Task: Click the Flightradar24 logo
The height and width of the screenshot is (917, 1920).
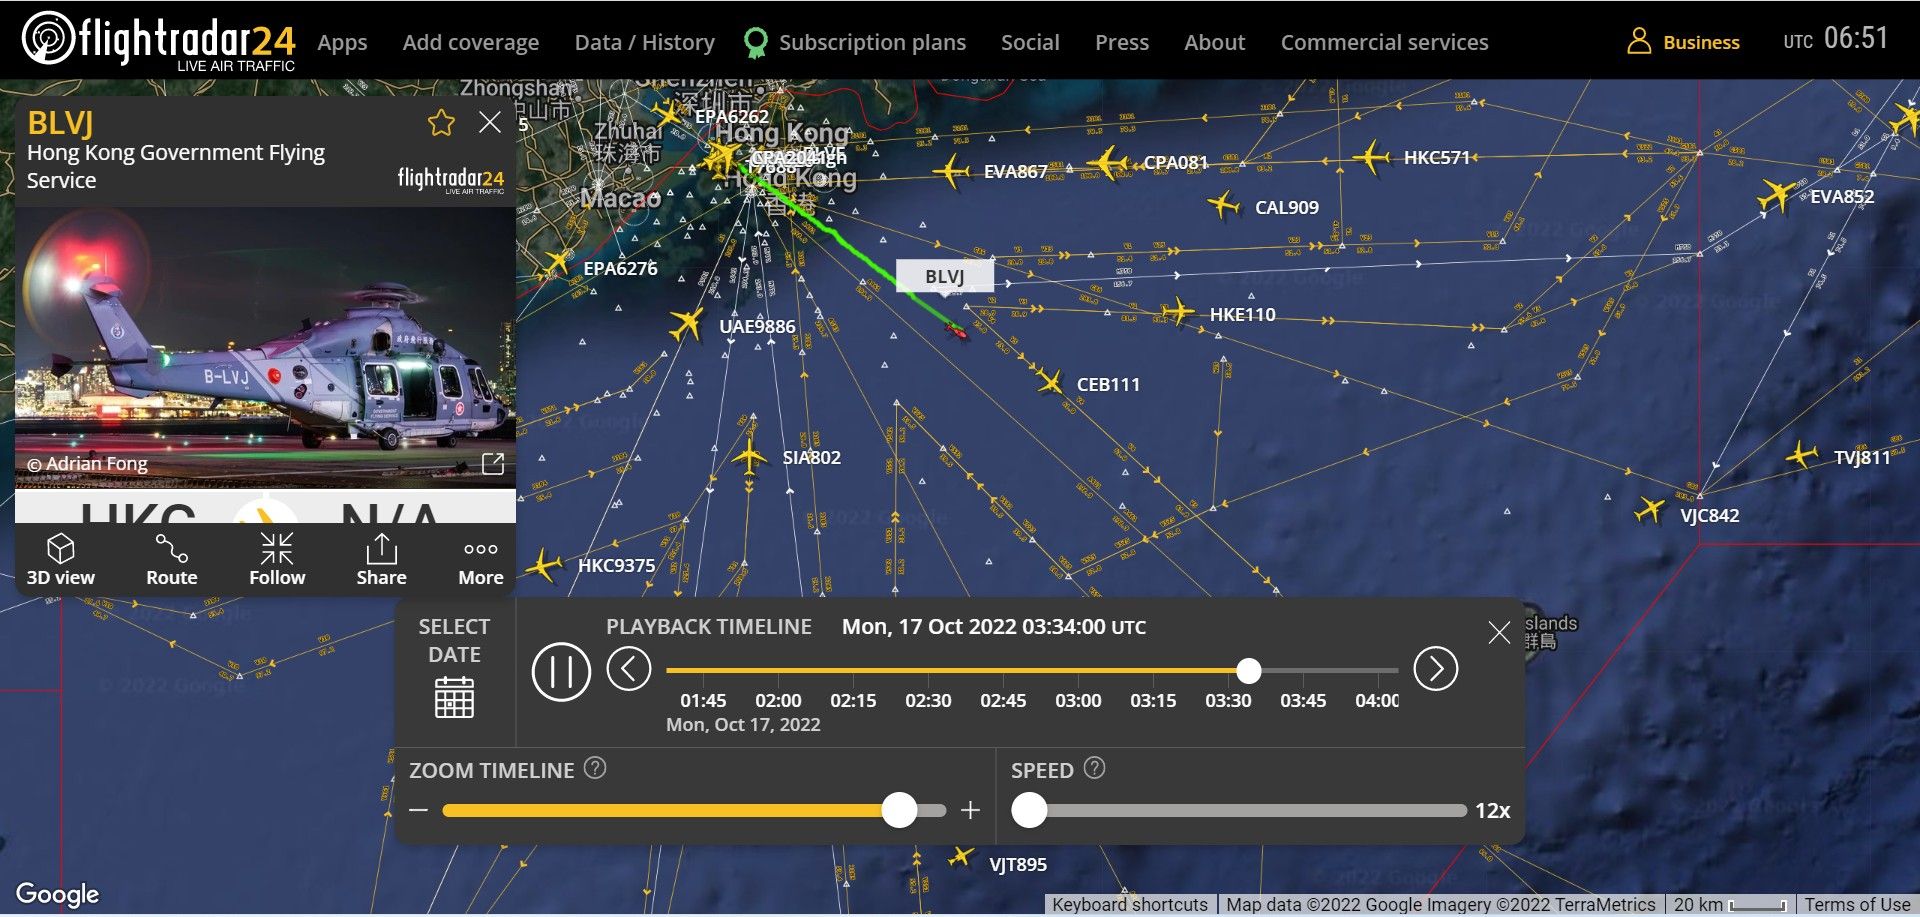Action: coord(159,42)
